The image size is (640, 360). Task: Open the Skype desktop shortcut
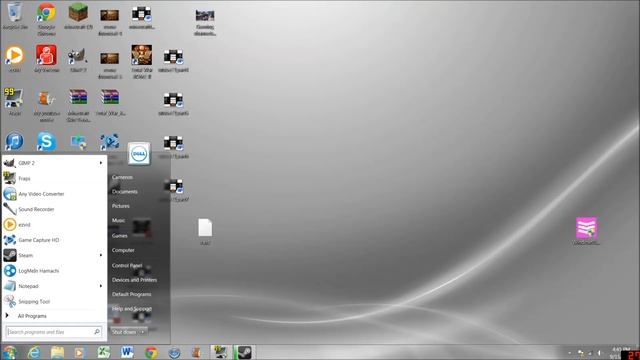tap(46, 141)
